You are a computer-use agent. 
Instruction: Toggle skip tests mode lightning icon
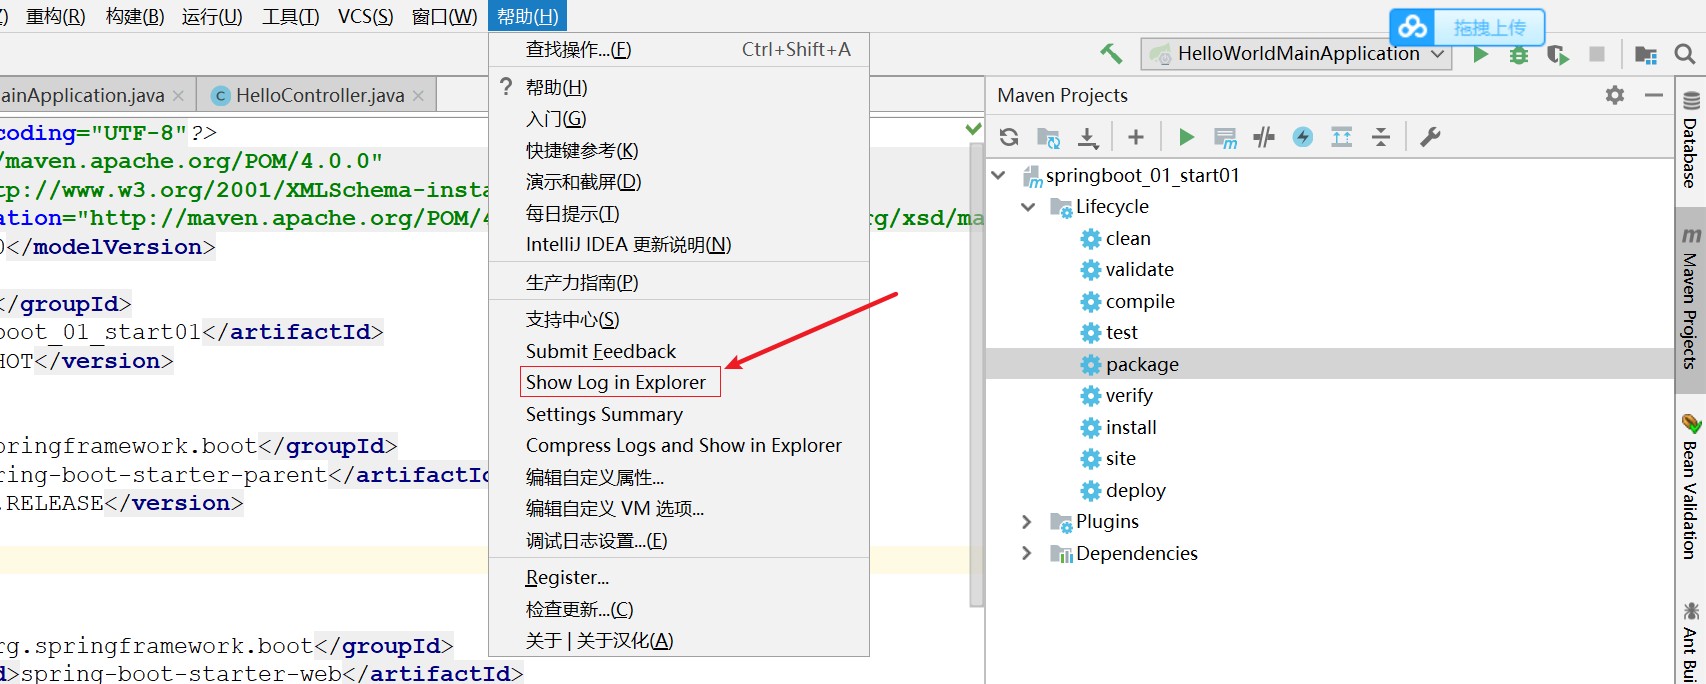pos(1303,137)
